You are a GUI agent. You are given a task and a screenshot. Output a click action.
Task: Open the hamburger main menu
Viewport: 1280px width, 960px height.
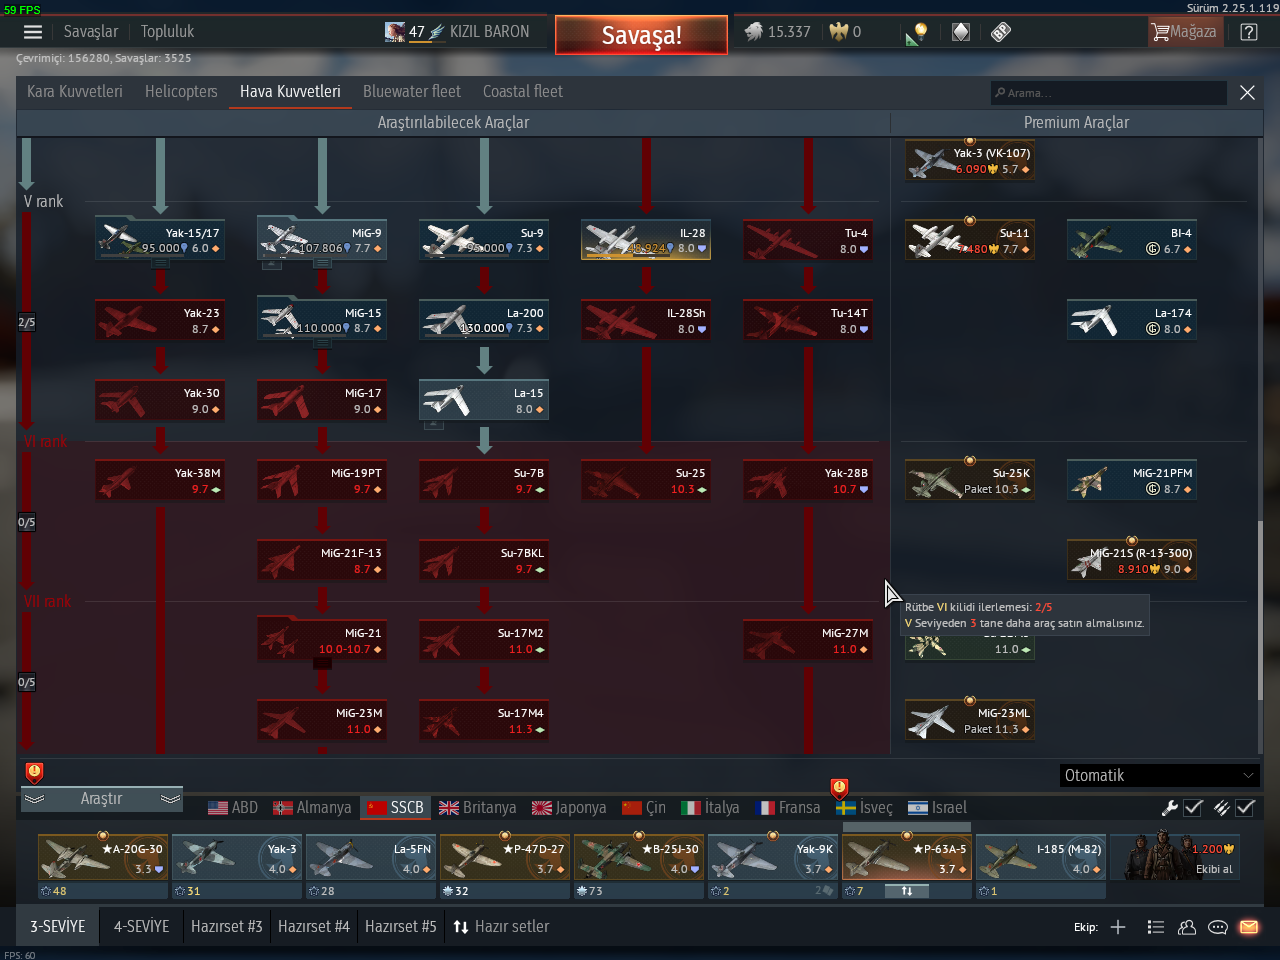(x=32, y=32)
